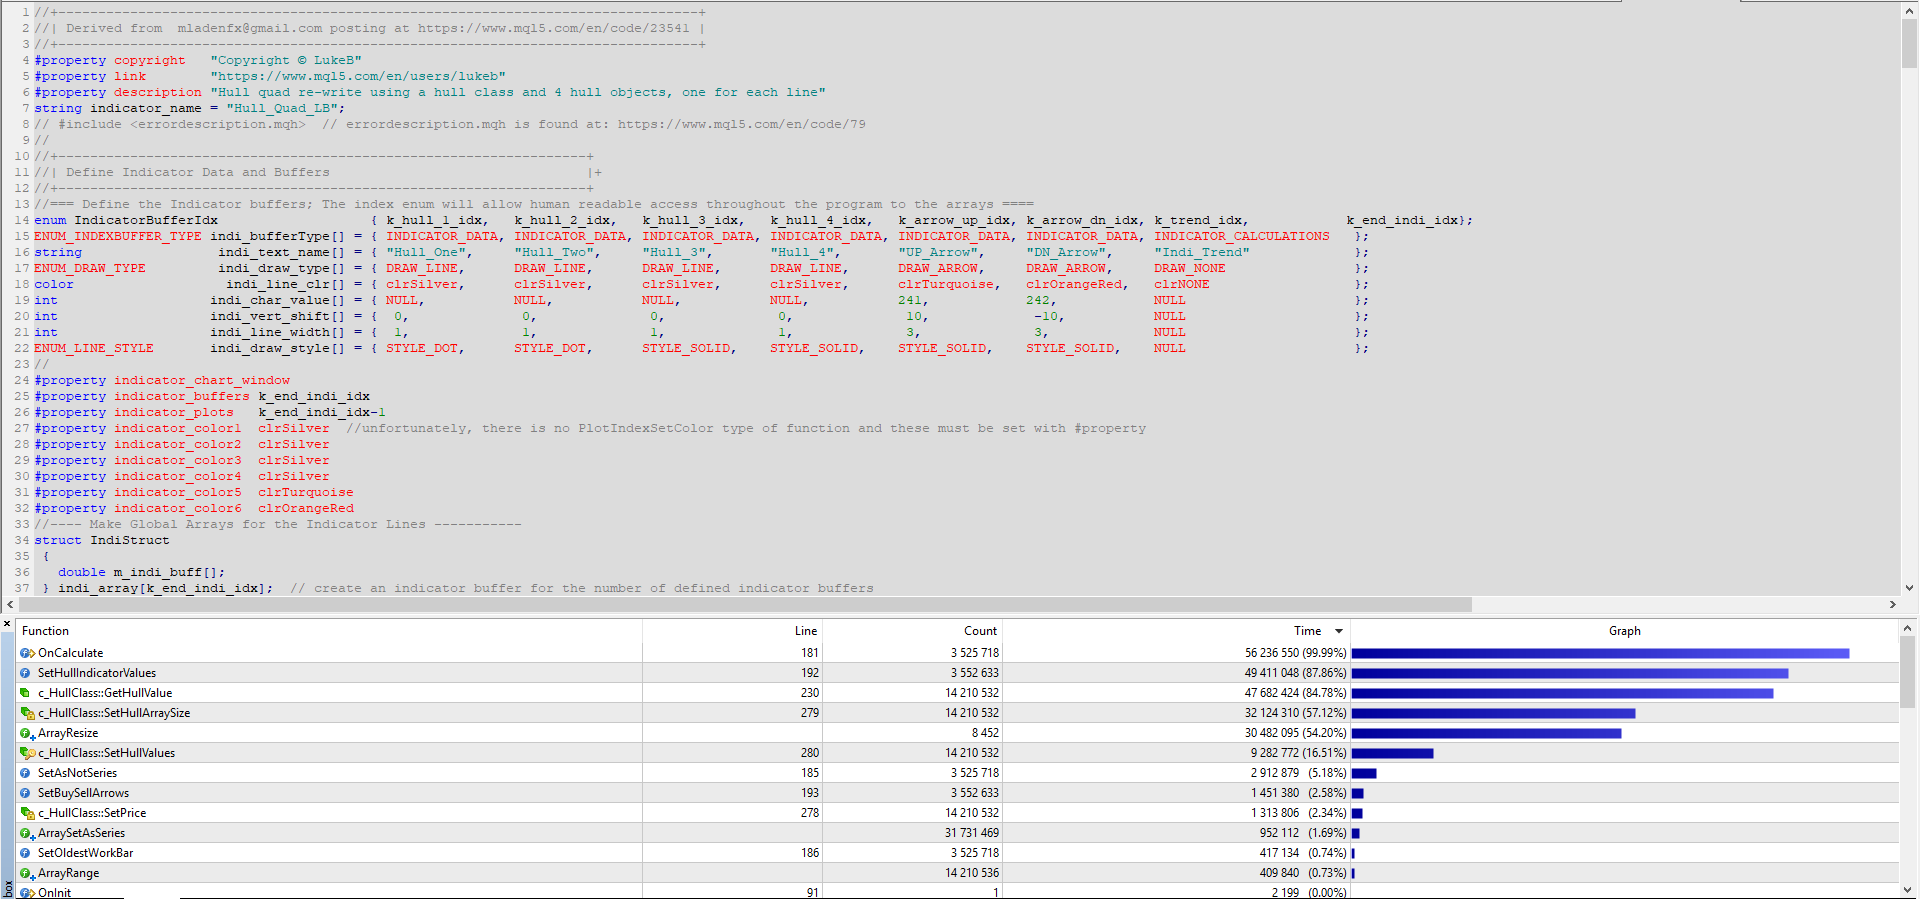Click the SetBuySellArrows function icon

tap(26, 793)
